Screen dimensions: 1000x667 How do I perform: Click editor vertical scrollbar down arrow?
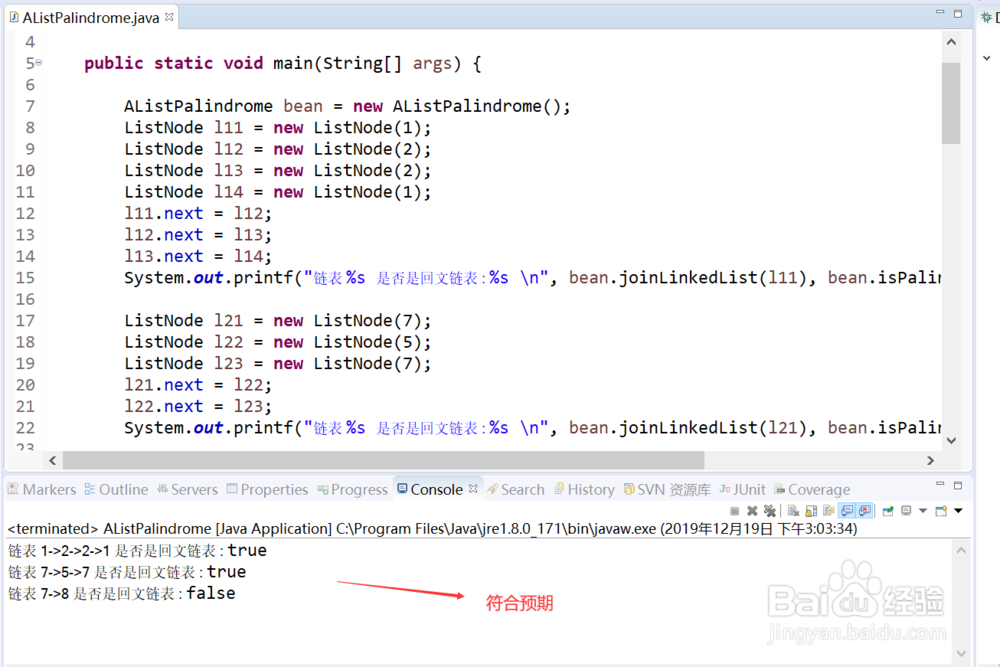[951, 440]
